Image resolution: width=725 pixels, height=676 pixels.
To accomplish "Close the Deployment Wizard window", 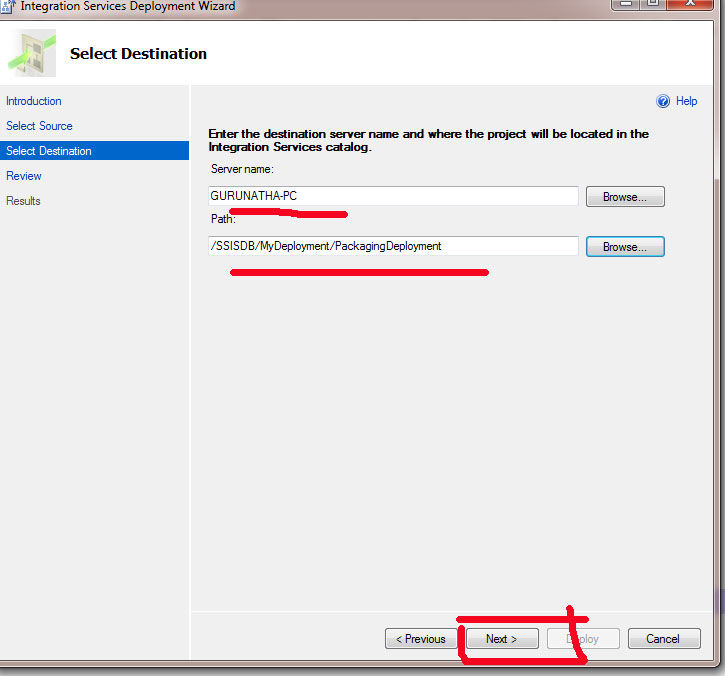I will [x=690, y=4].
